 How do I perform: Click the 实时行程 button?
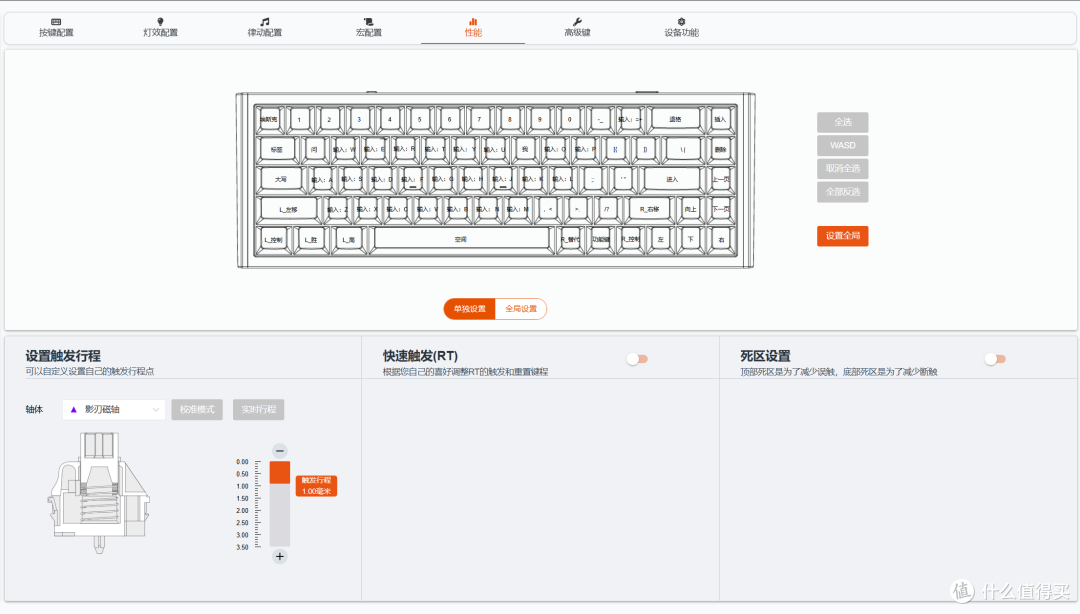(258, 409)
